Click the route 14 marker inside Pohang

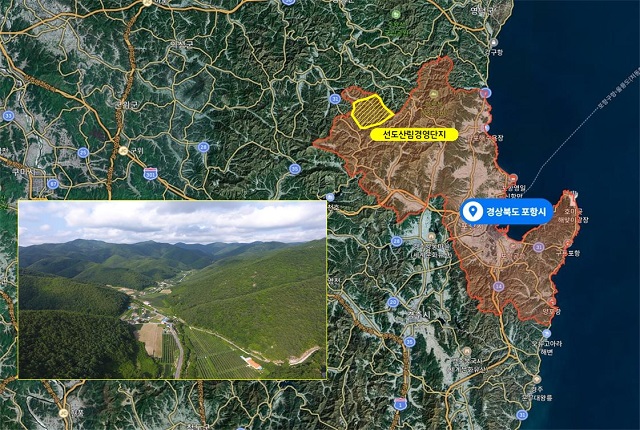coord(498,286)
